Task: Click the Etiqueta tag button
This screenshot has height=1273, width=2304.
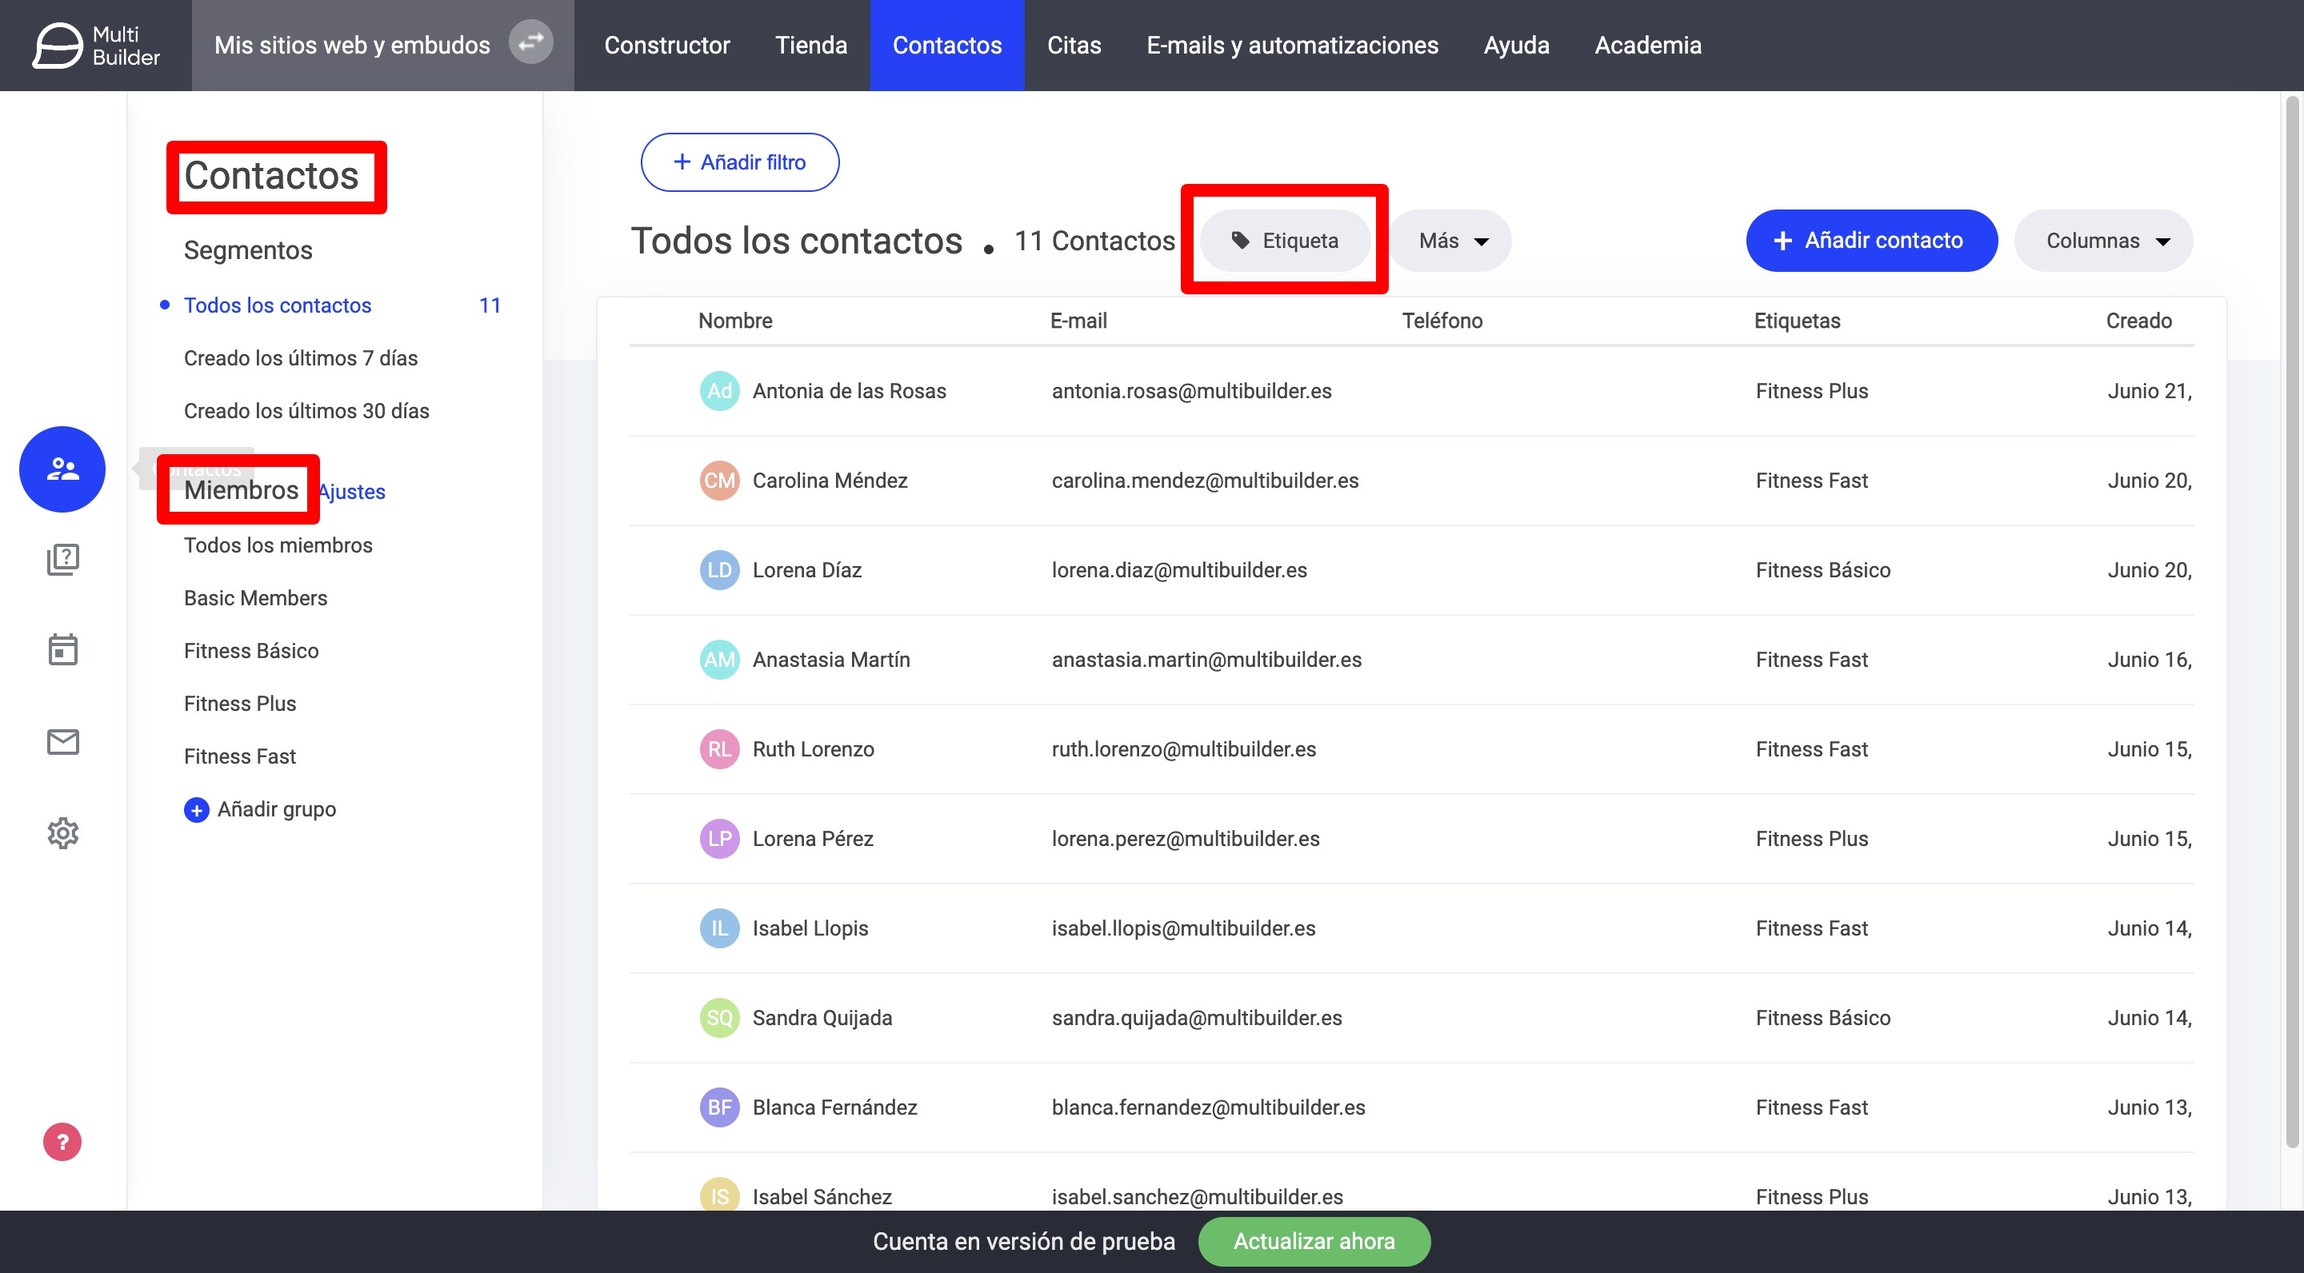Action: coord(1285,241)
